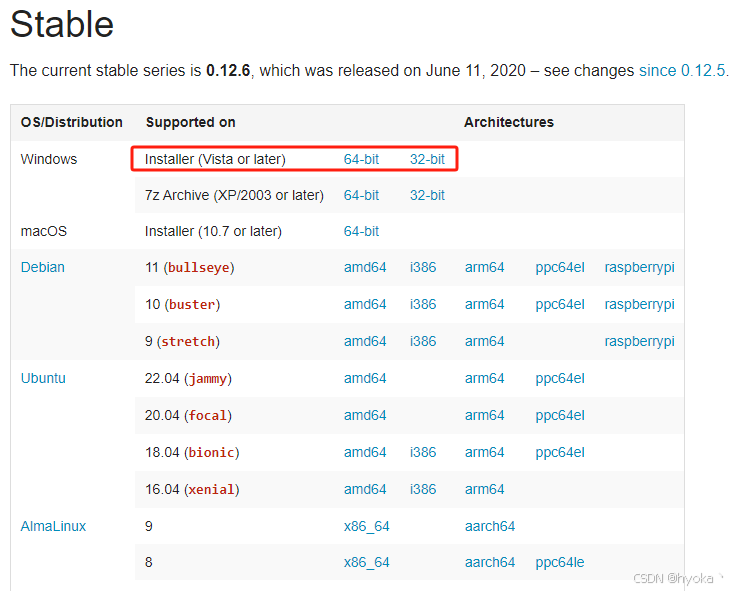This screenshot has width=739, height=591.
Task: Click the '11 (bullseye)' cell text
Action: click(x=189, y=268)
